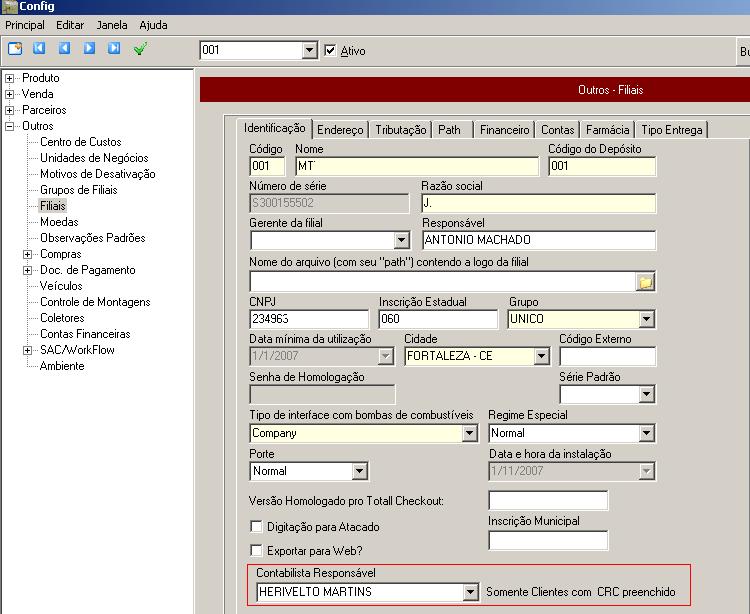Open the Porte Normal dropdown
The image size is (750, 614).
(359, 471)
